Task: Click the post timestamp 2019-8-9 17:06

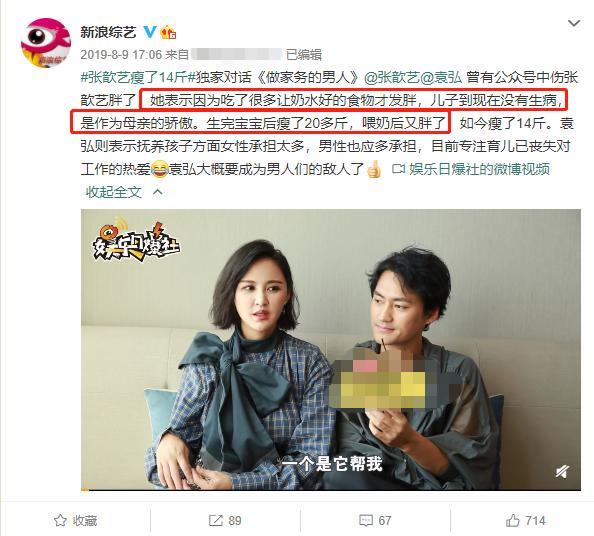Action: click(121, 55)
